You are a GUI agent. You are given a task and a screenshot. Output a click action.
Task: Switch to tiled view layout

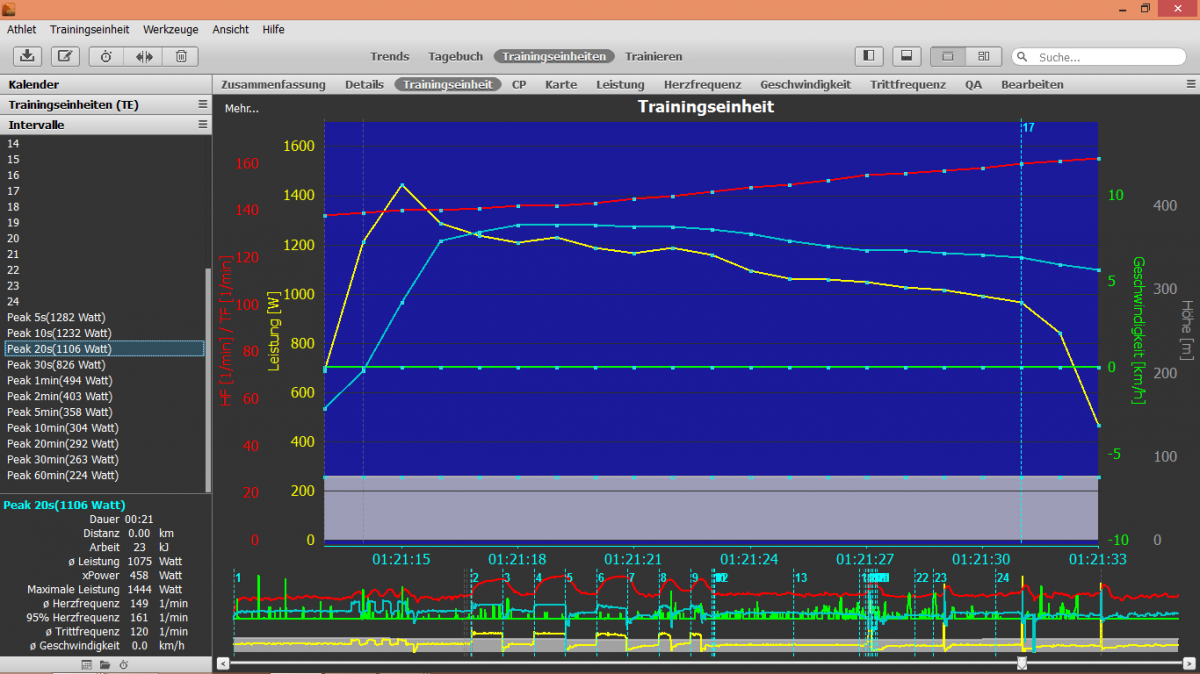[x=984, y=57]
